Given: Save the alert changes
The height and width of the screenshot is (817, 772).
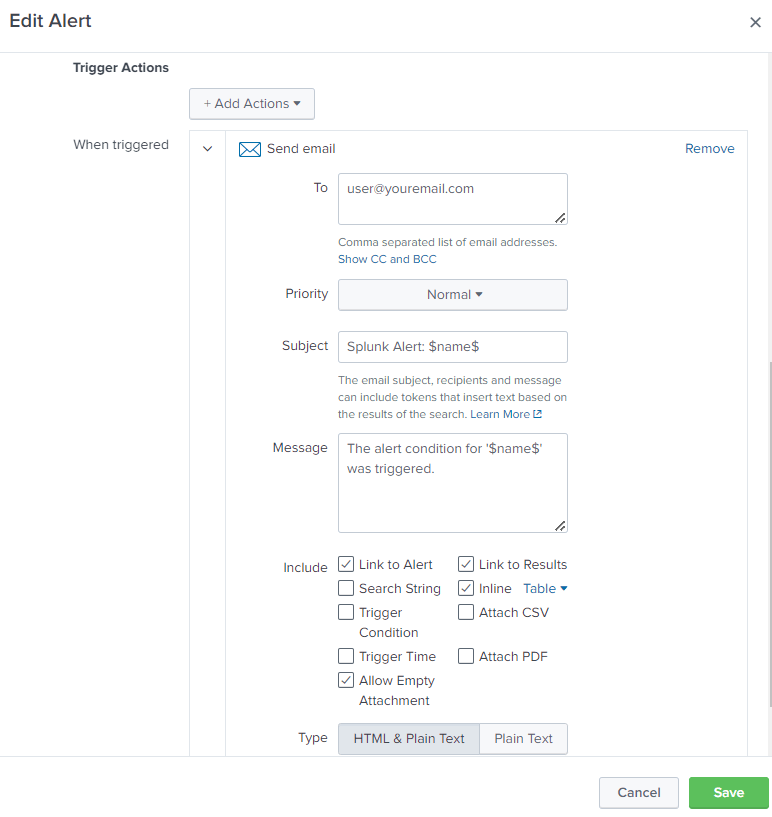Looking at the screenshot, I should click(728, 793).
